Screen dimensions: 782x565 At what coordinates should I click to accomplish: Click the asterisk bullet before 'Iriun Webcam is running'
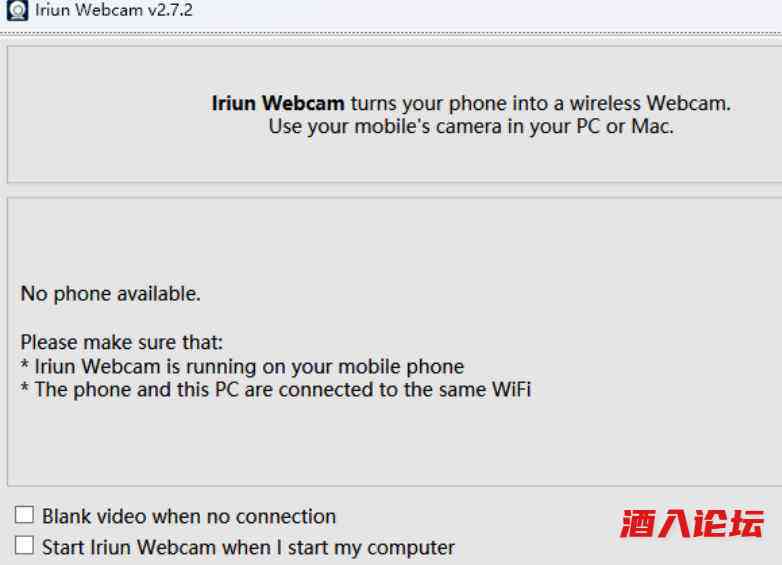(25, 364)
